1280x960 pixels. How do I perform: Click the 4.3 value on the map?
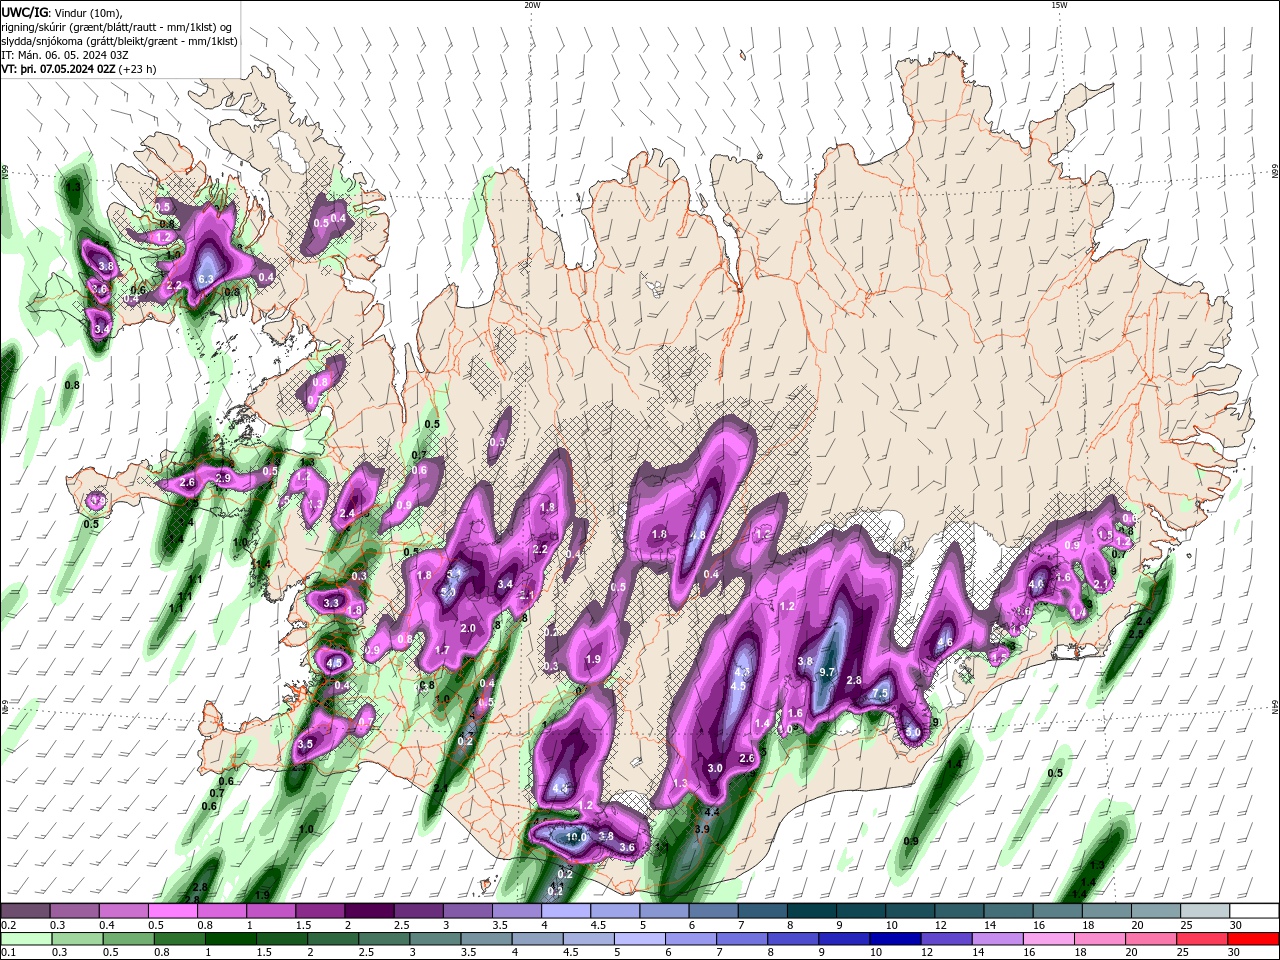pyautogui.click(x=742, y=673)
